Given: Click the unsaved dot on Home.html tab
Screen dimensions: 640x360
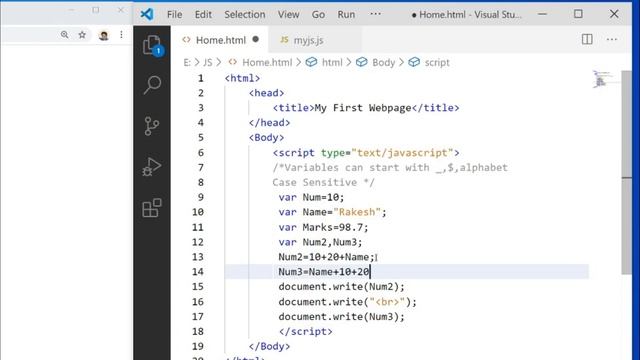Looking at the screenshot, I should coord(256,39).
